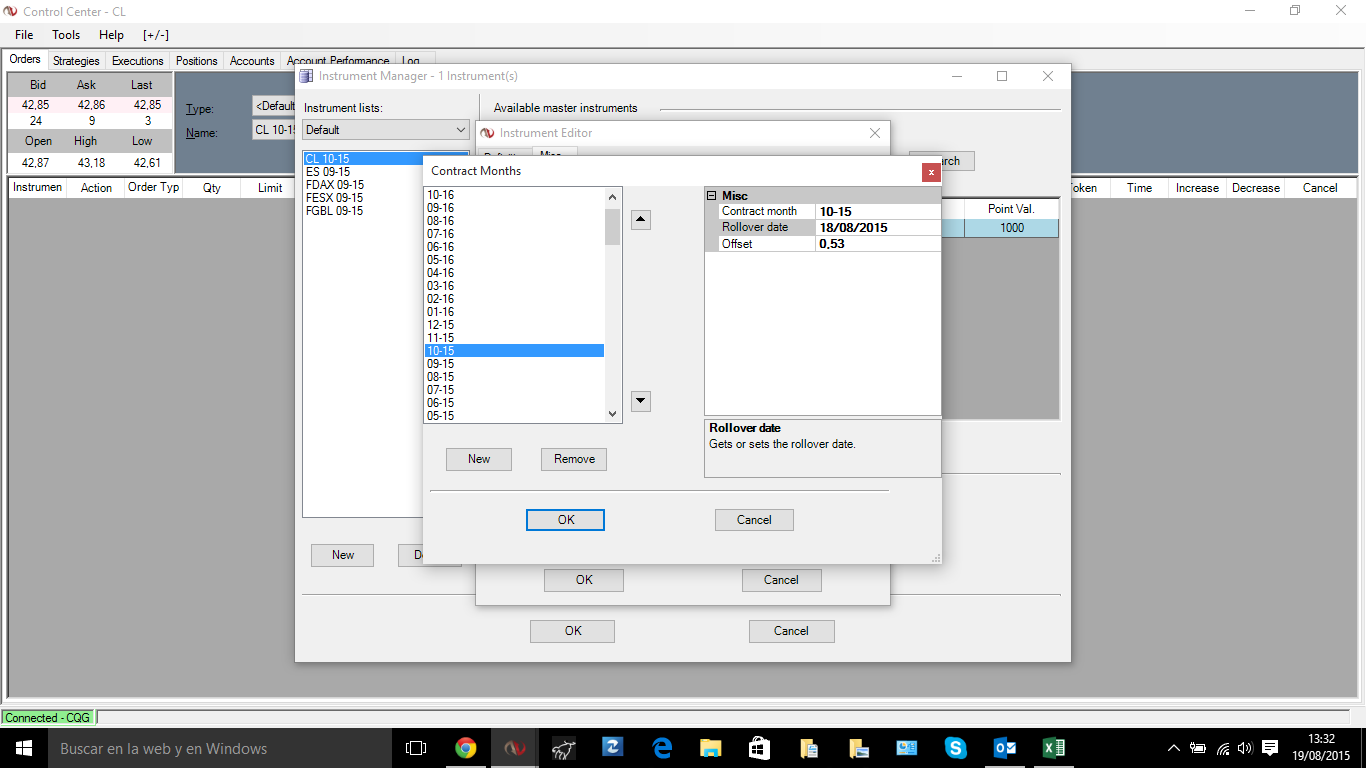Select contract month 09-15 in Contract Months
1366x768 pixels.
[514, 364]
